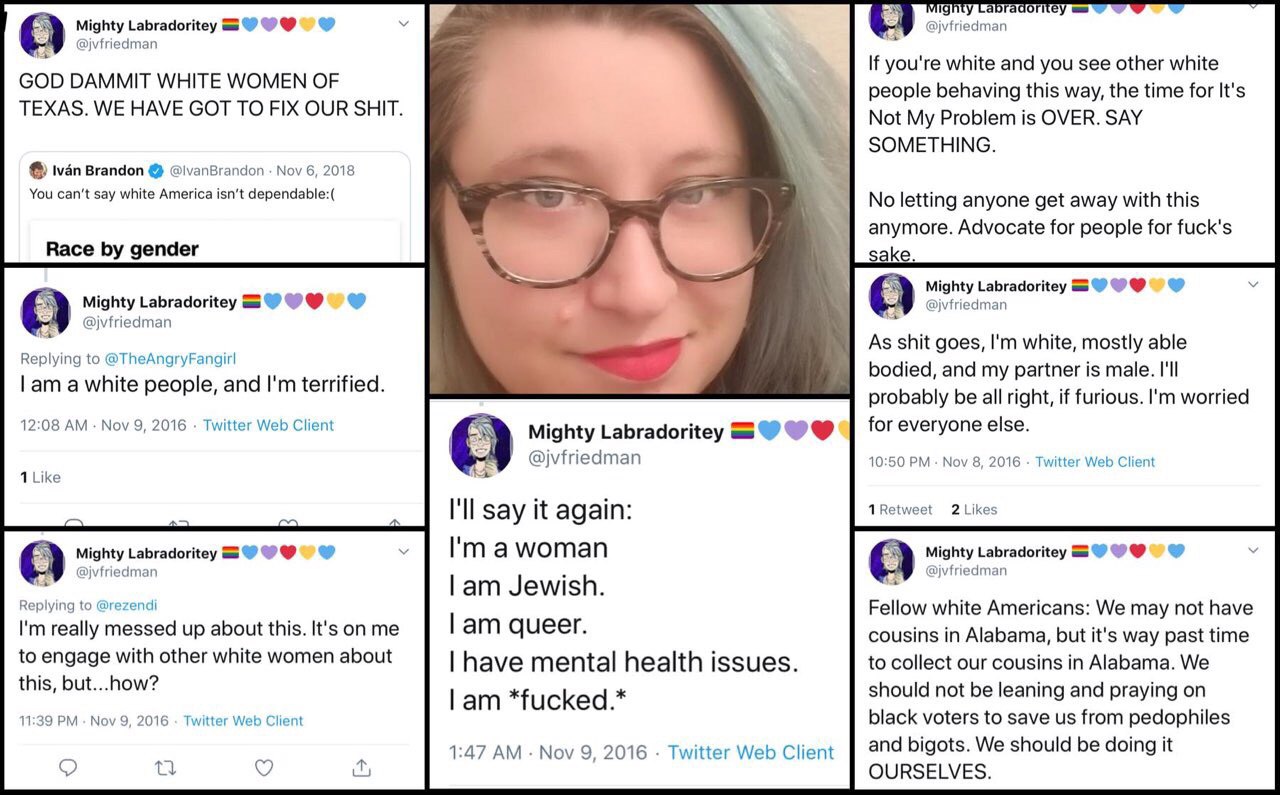The width and height of the screenshot is (1280, 795).
Task: Expand the chevron menu on the 'Fellow white Americans' tweet
Action: pos(1253,551)
